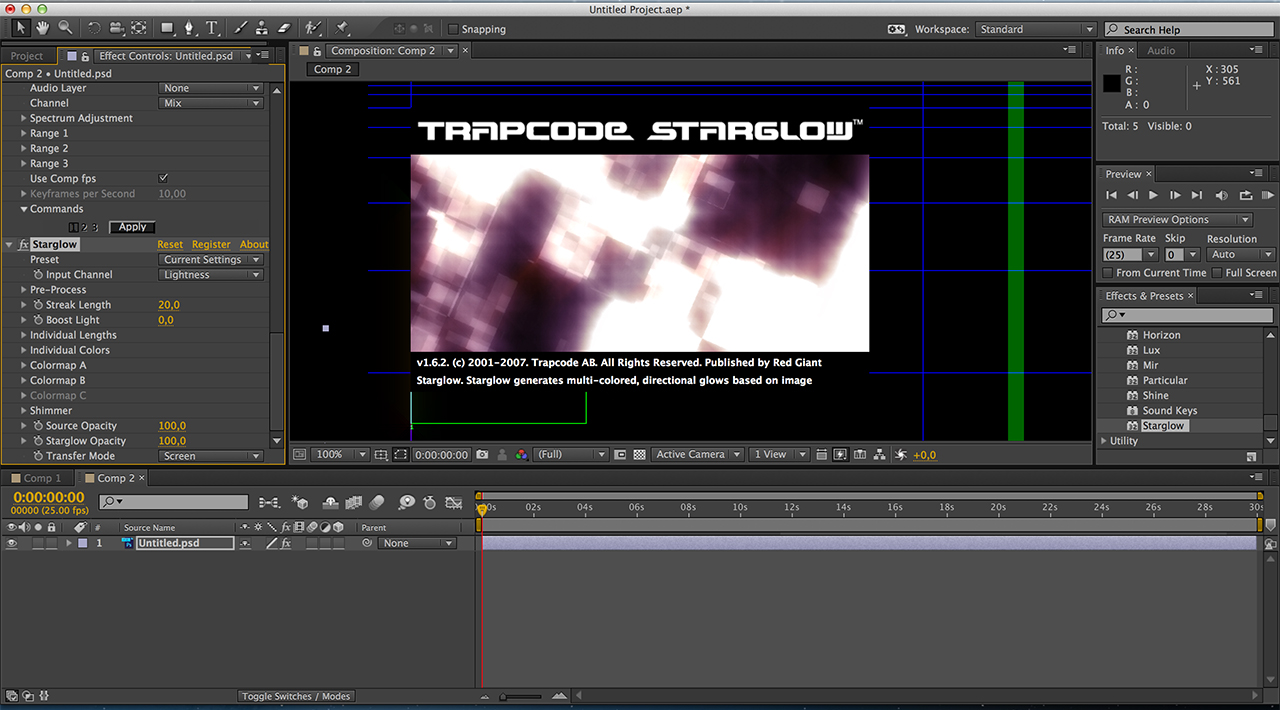
Task: Click the Apply button under Commands
Action: (x=132, y=227)
